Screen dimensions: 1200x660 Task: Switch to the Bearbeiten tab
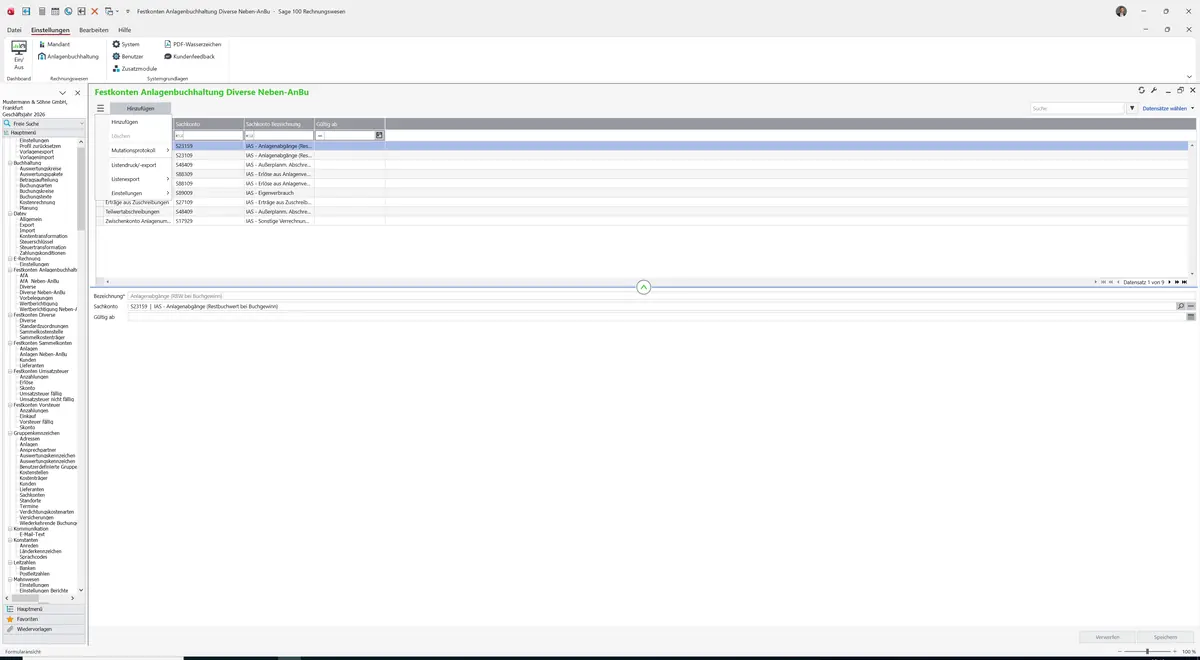(94, 30)
